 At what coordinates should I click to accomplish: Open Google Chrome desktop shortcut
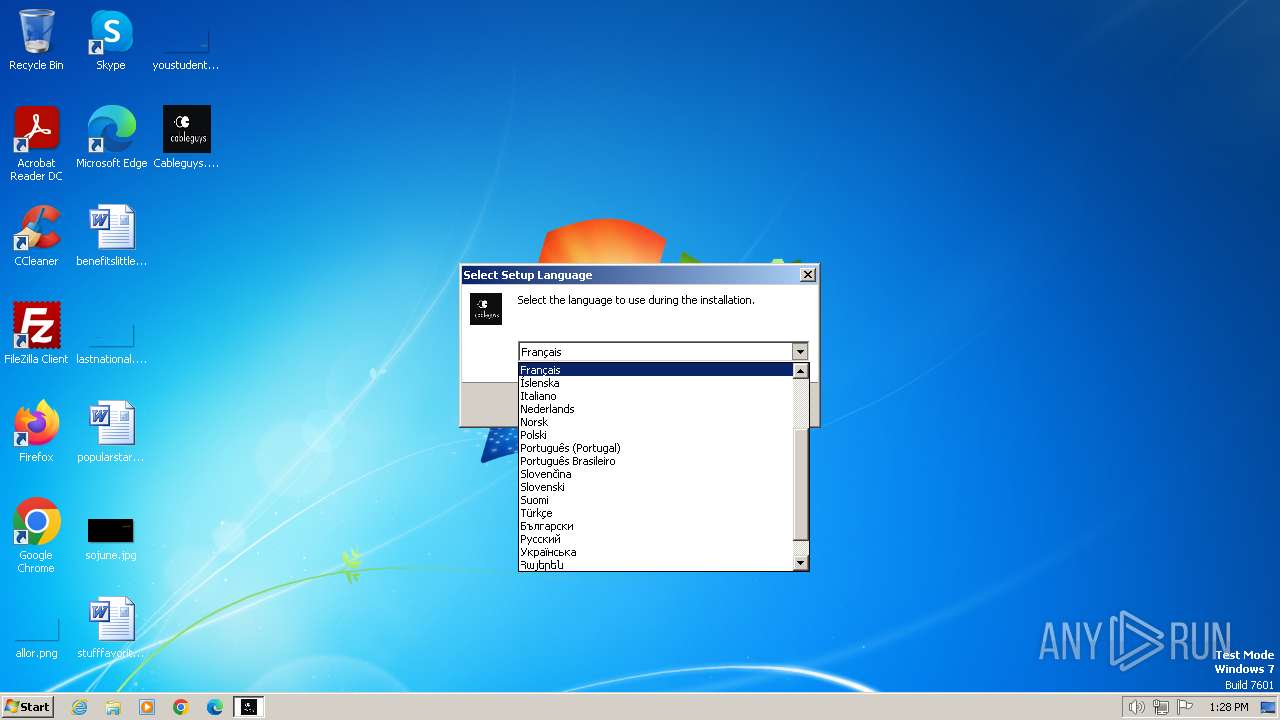[36, 536]
